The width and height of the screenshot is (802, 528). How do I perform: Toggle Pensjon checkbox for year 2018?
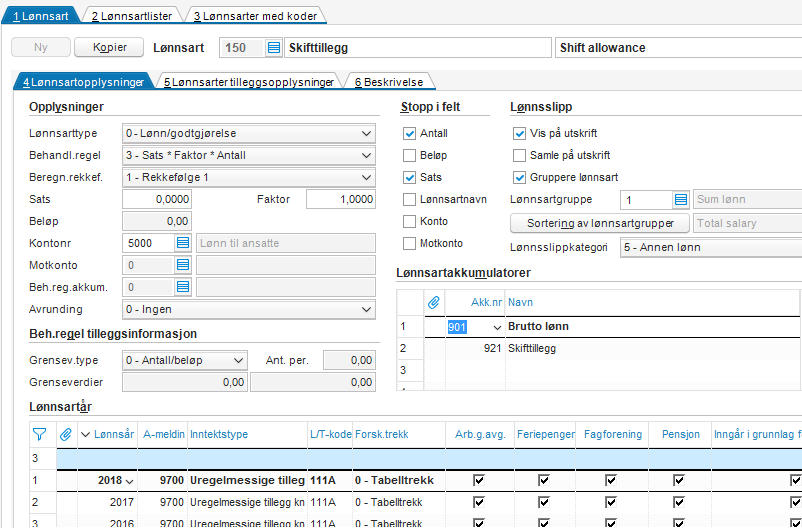point(679,480)
